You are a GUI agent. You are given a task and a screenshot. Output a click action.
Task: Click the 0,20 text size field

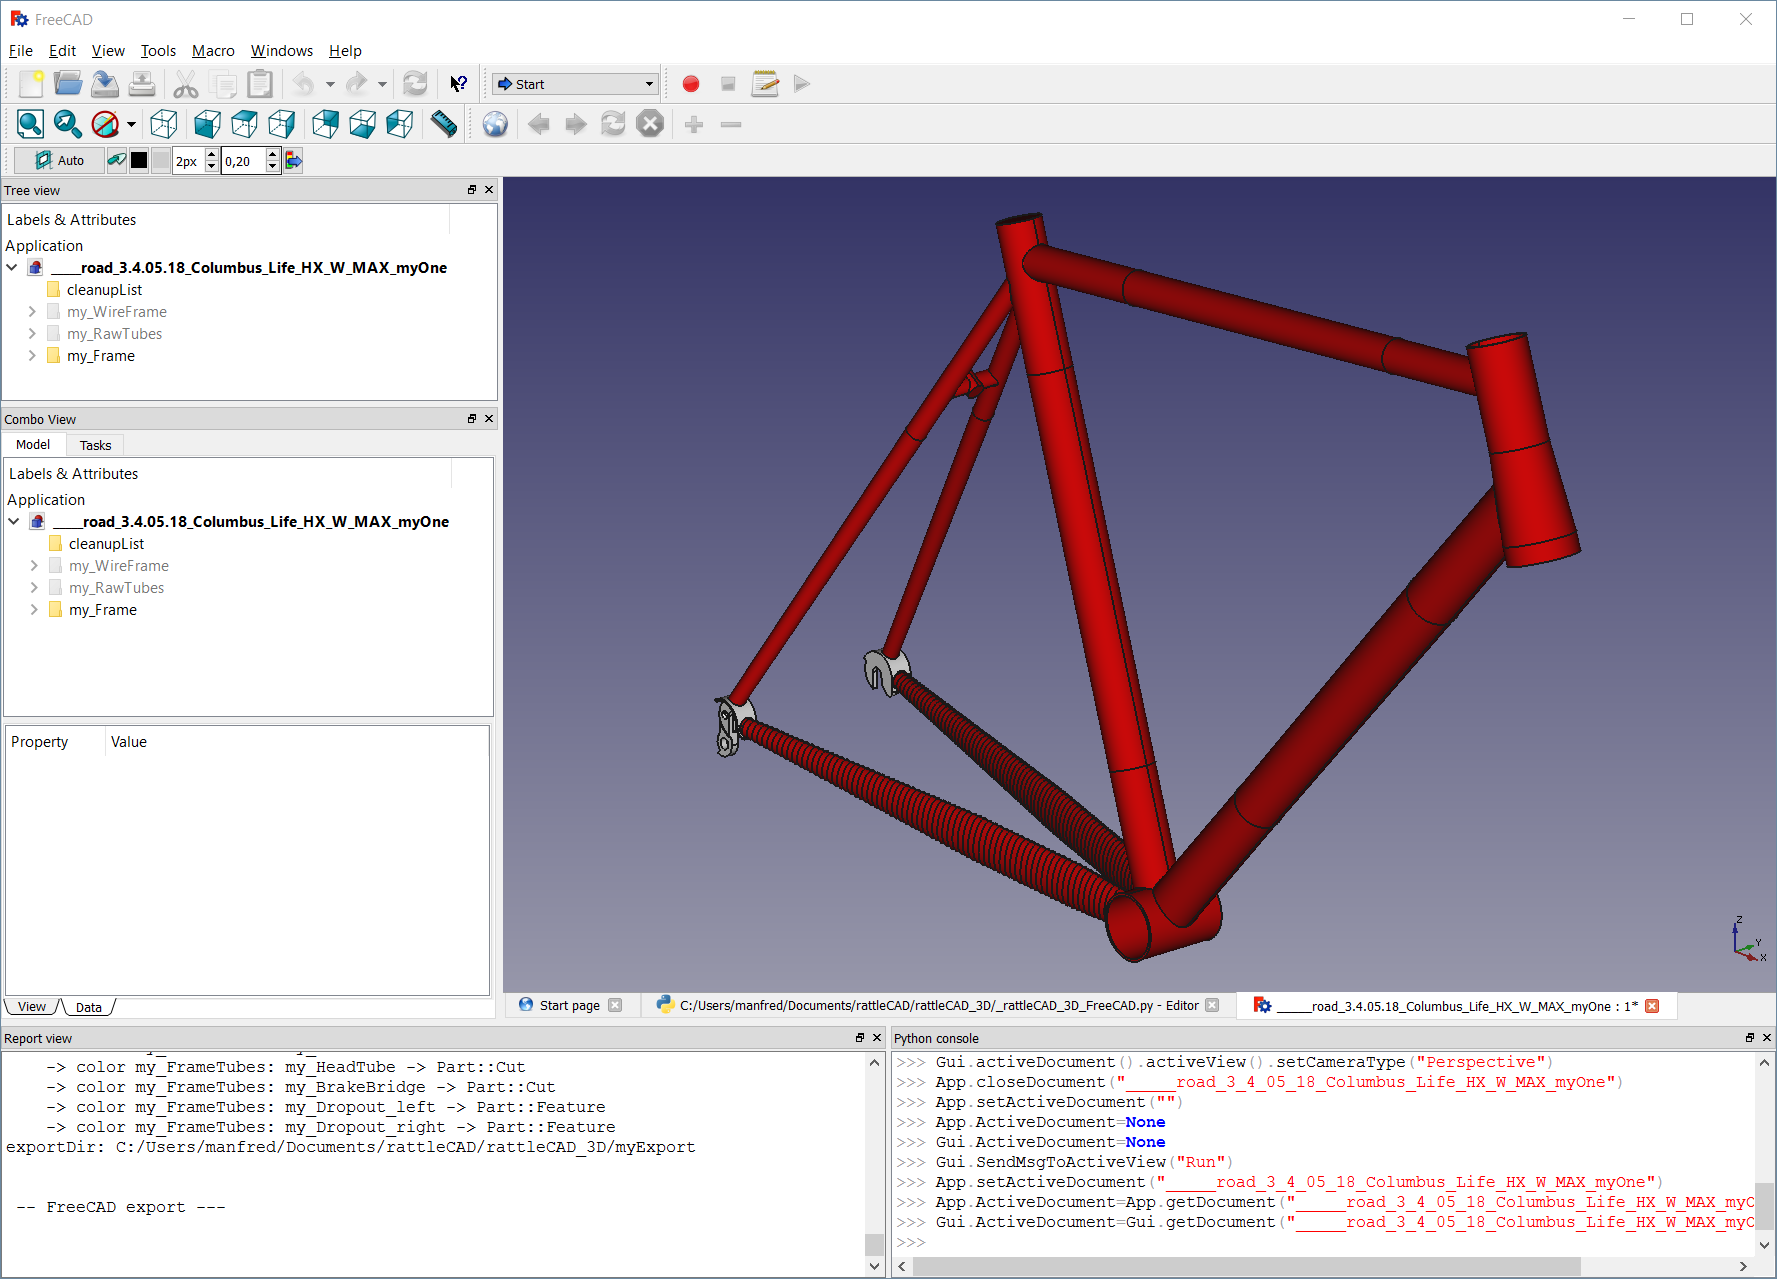click(243, 161)
